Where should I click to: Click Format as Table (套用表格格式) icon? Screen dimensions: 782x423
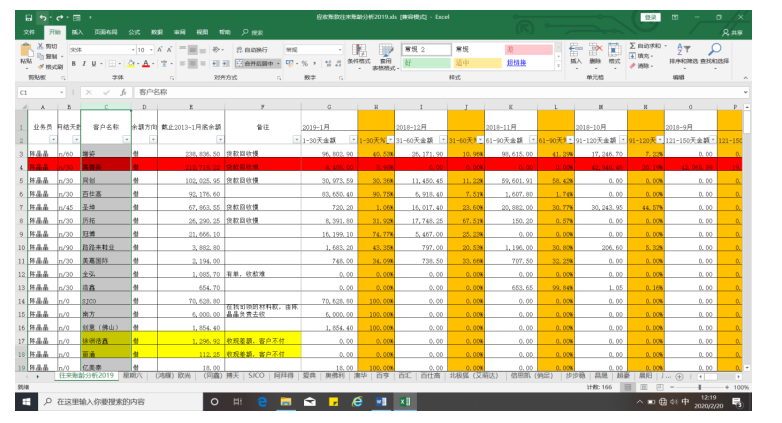386,51
